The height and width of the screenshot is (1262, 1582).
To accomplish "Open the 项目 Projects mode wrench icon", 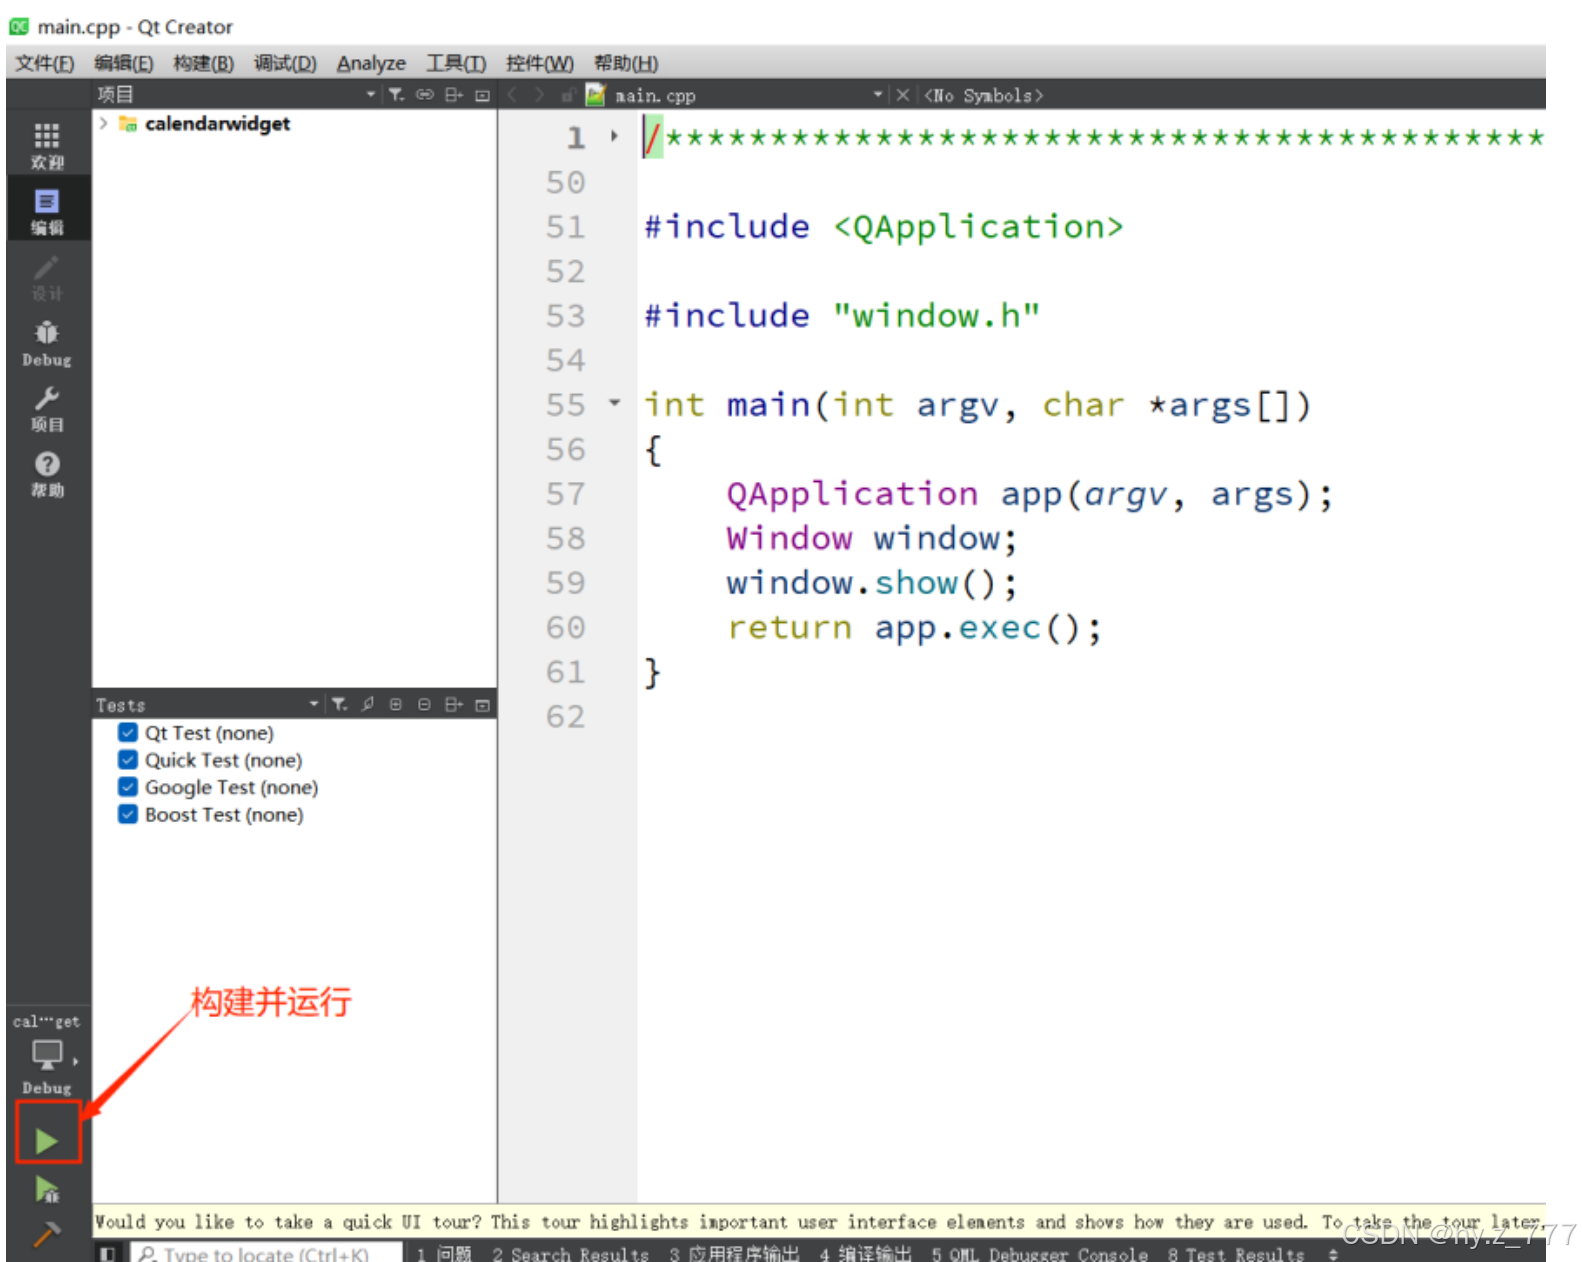I will (47, 409).
